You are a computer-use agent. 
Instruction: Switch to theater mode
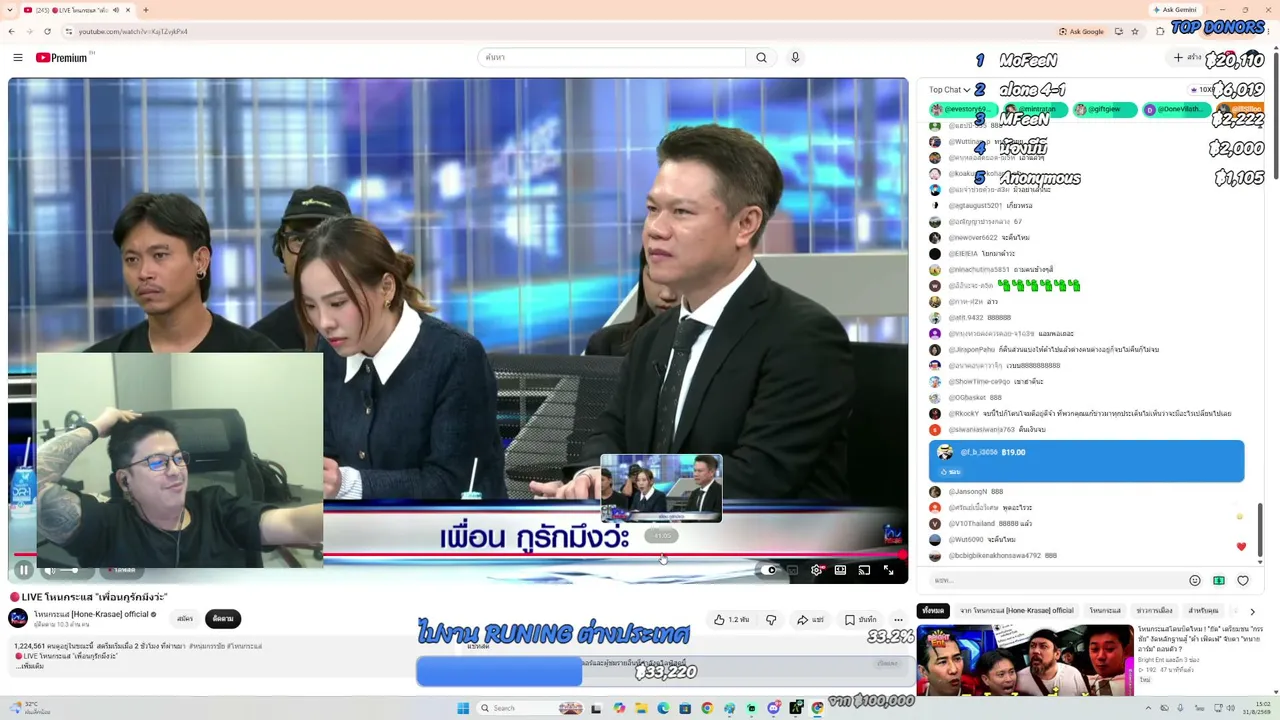click(840, 570)
